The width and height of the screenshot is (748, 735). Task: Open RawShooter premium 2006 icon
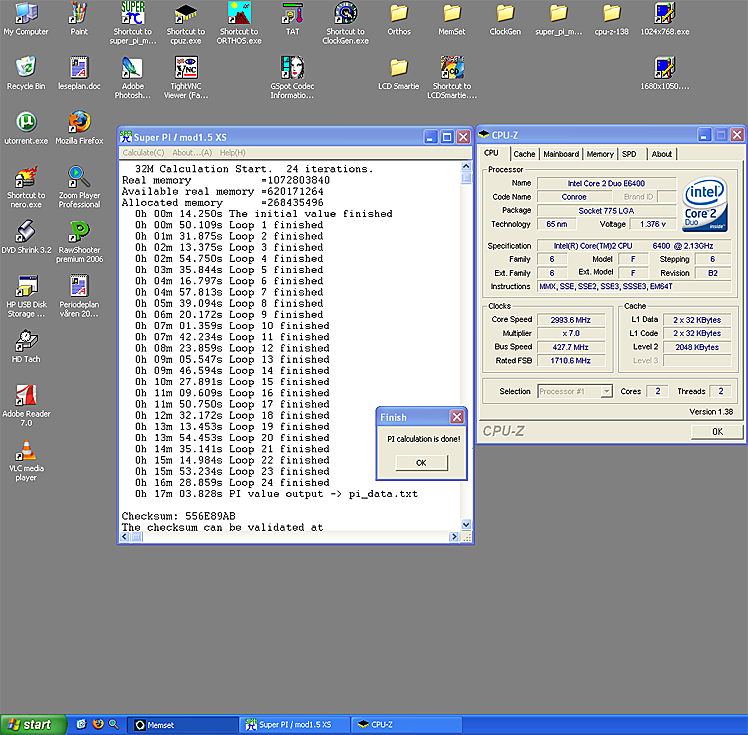click(x=79, y=241)
